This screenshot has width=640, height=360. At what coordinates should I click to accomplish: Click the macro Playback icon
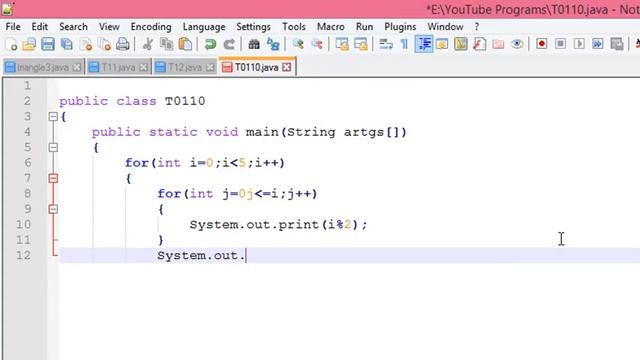(x=579, y=44)
